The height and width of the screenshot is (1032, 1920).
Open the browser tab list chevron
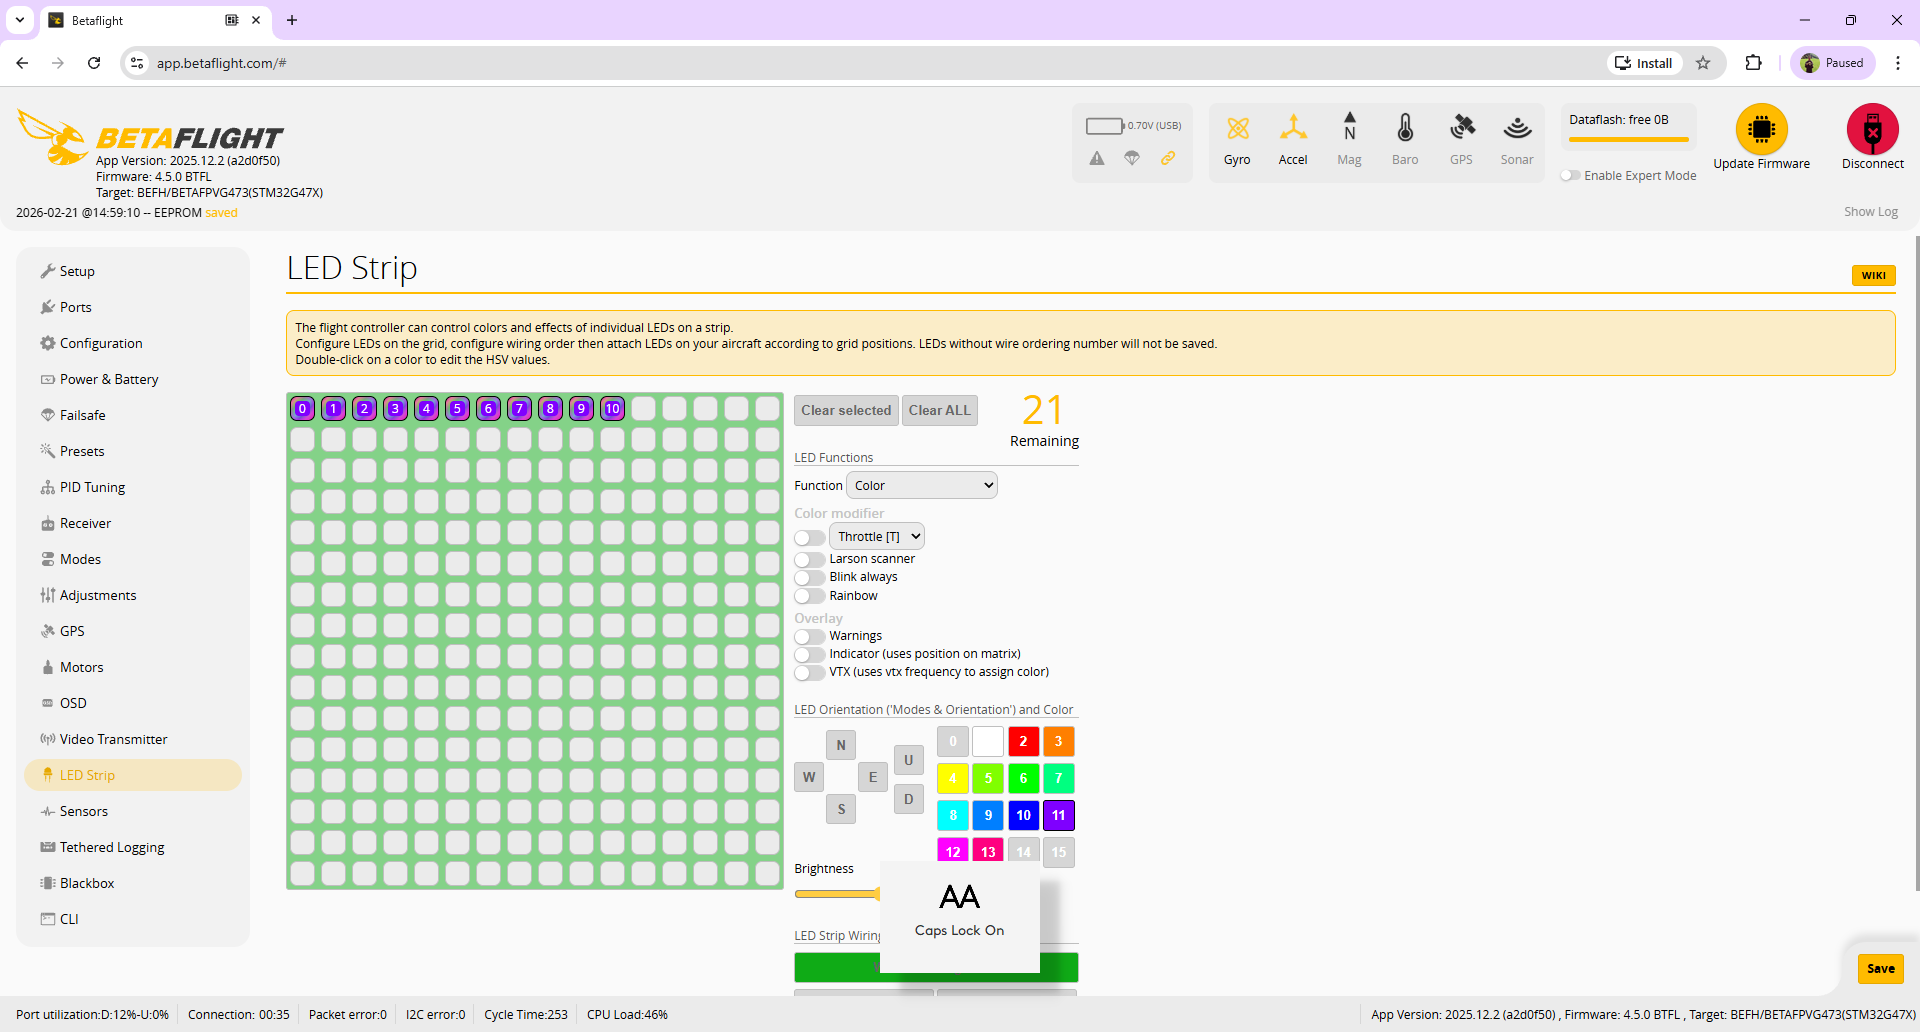(19, 20)
